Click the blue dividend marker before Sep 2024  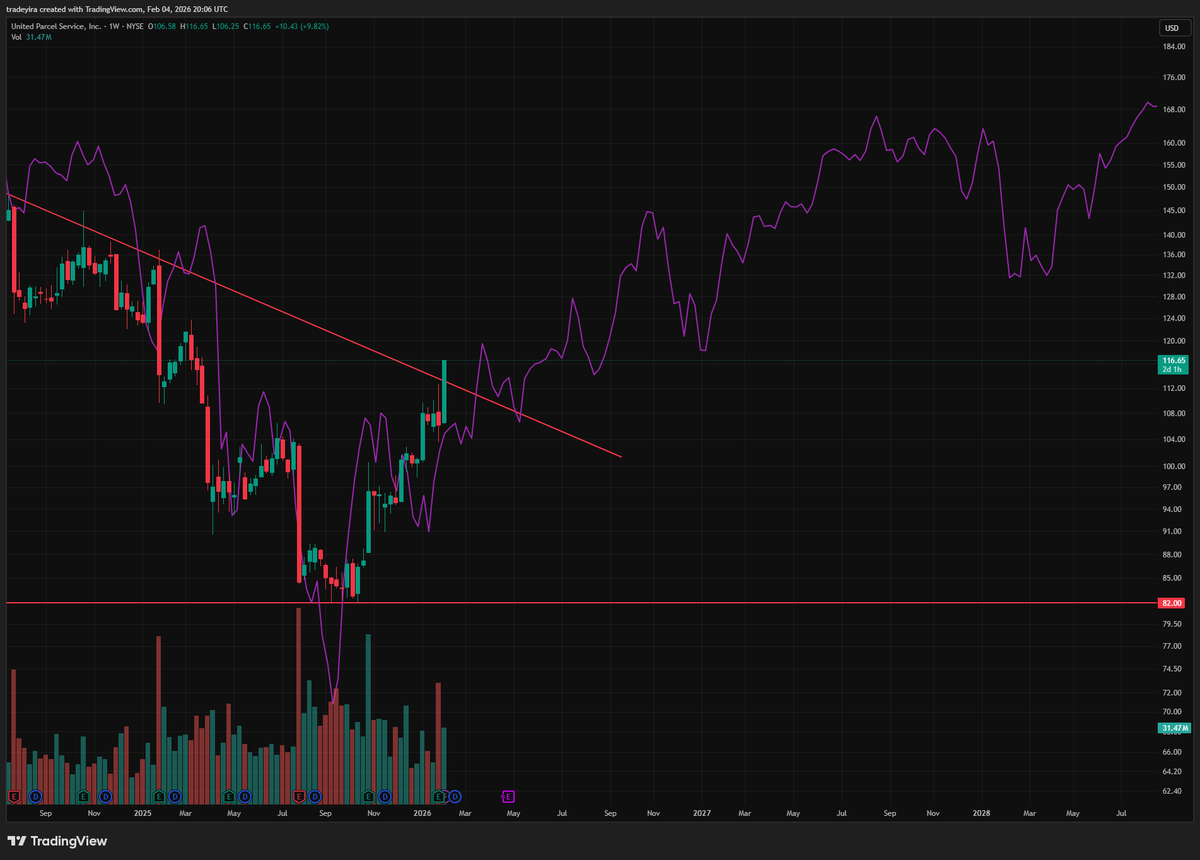[x=35, y=796]
